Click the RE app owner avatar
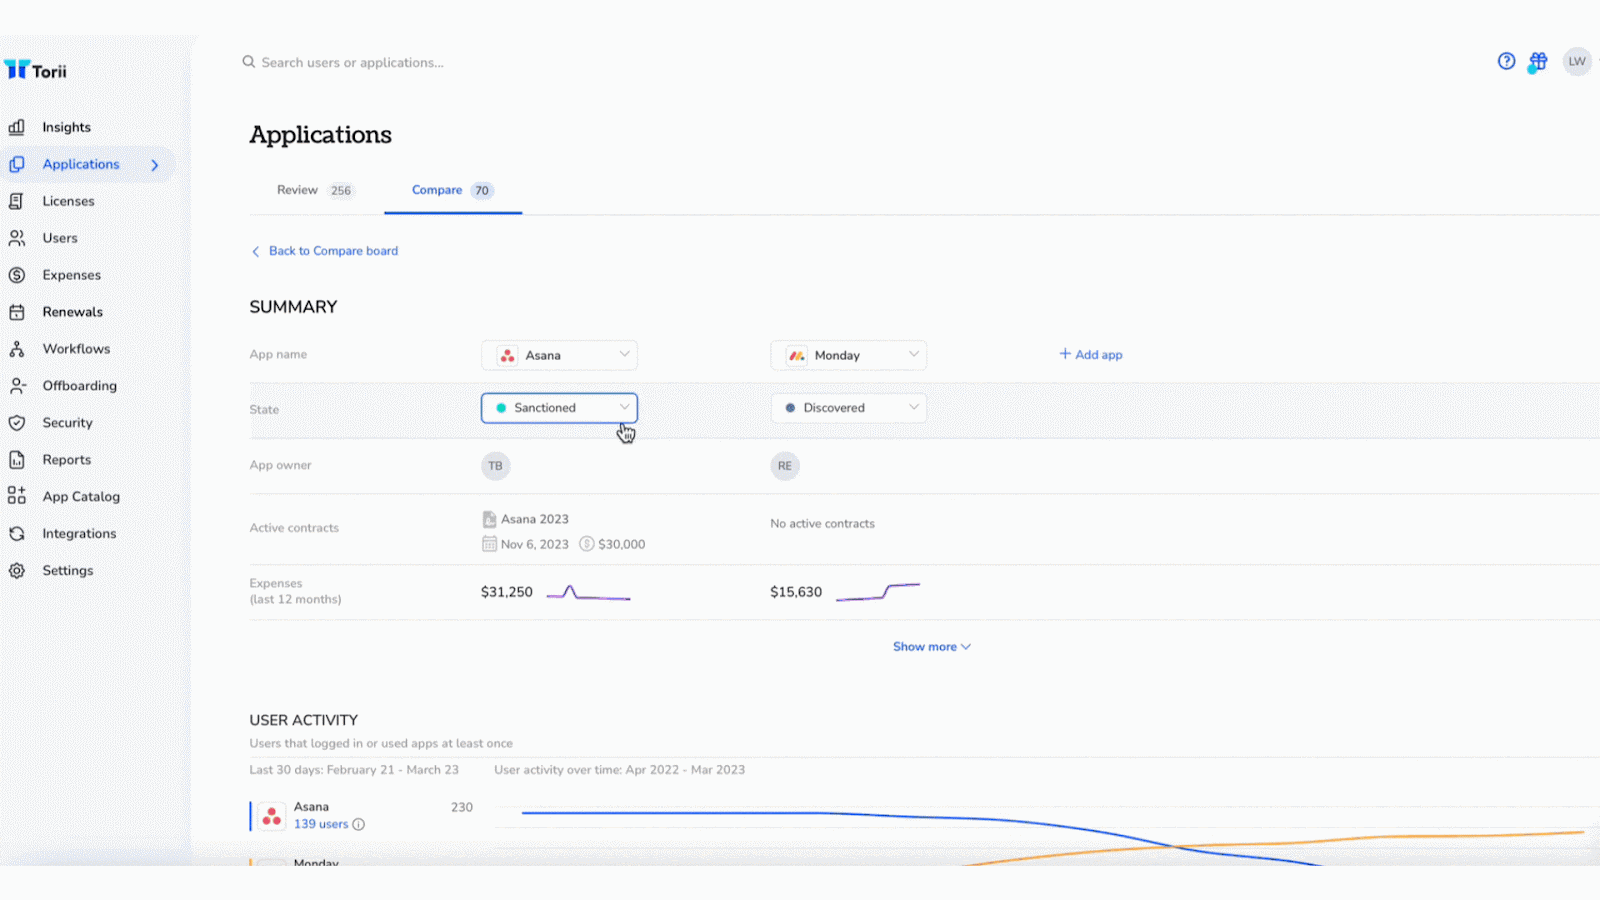This screenshot has width=1600, height=900. coord(785,466)
